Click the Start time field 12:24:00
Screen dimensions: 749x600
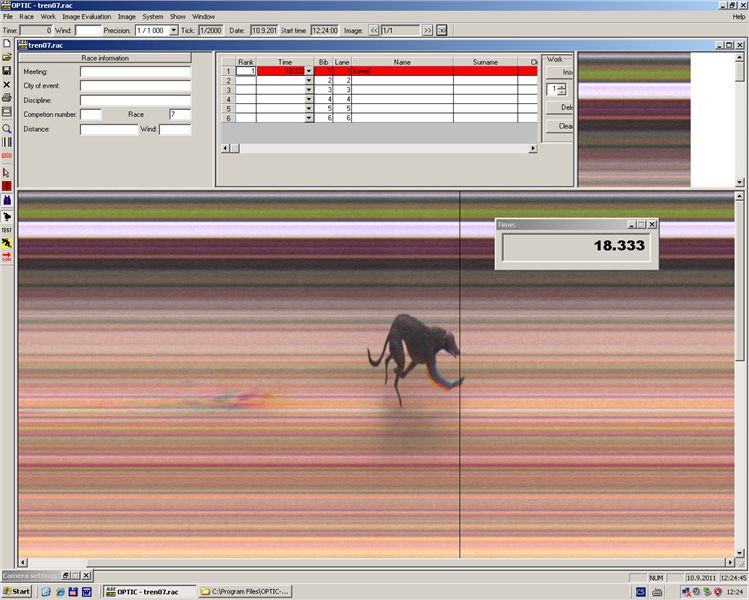click(325, 31)
